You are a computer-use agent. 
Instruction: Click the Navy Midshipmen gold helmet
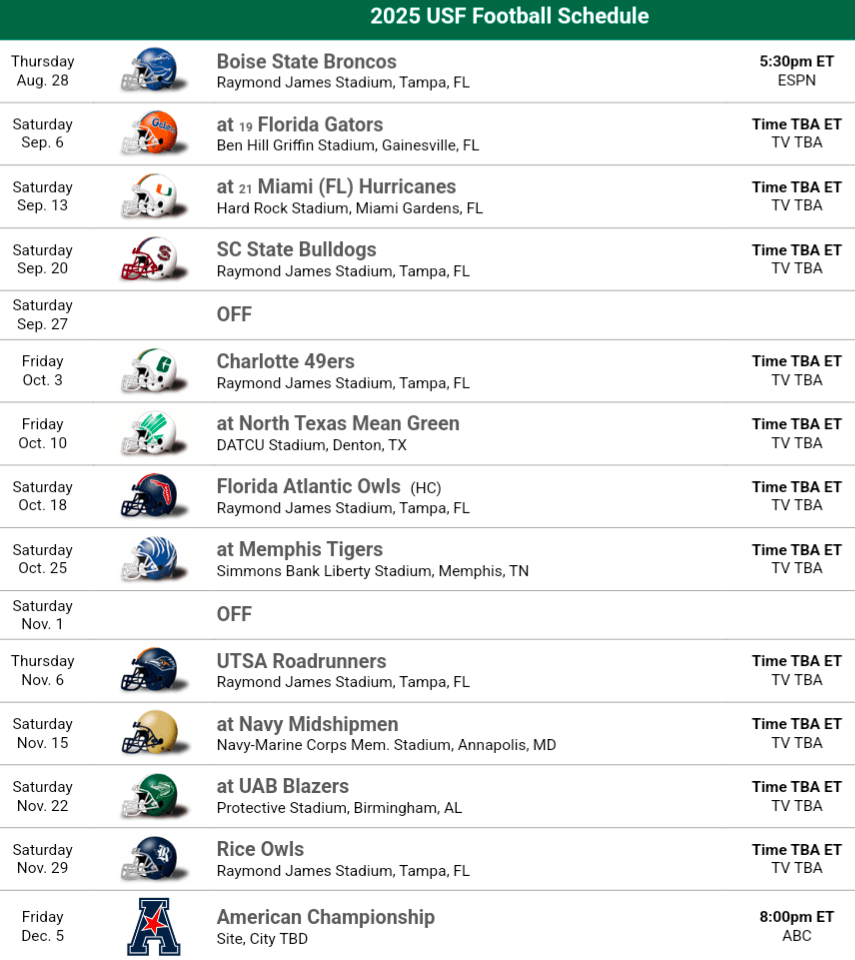[x=149, y=733]
